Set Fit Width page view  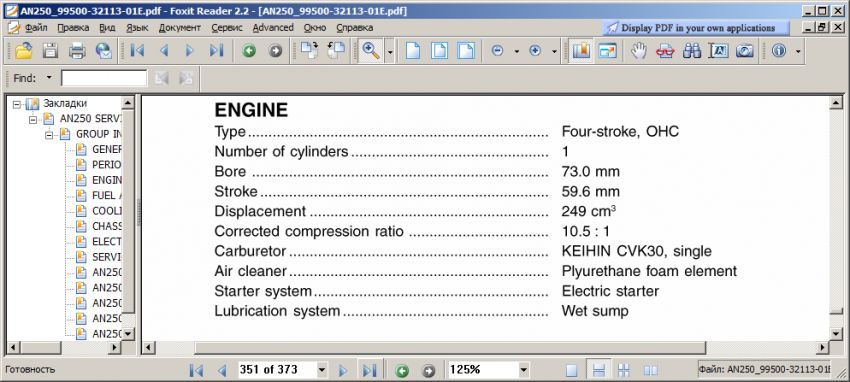(466, 51)
